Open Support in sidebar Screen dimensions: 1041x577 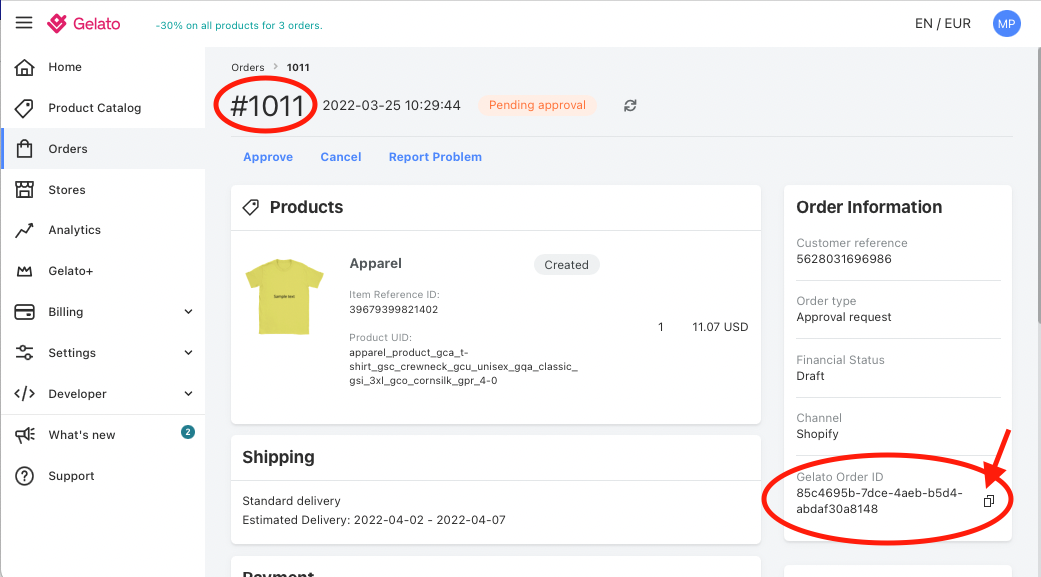point(71,476)
